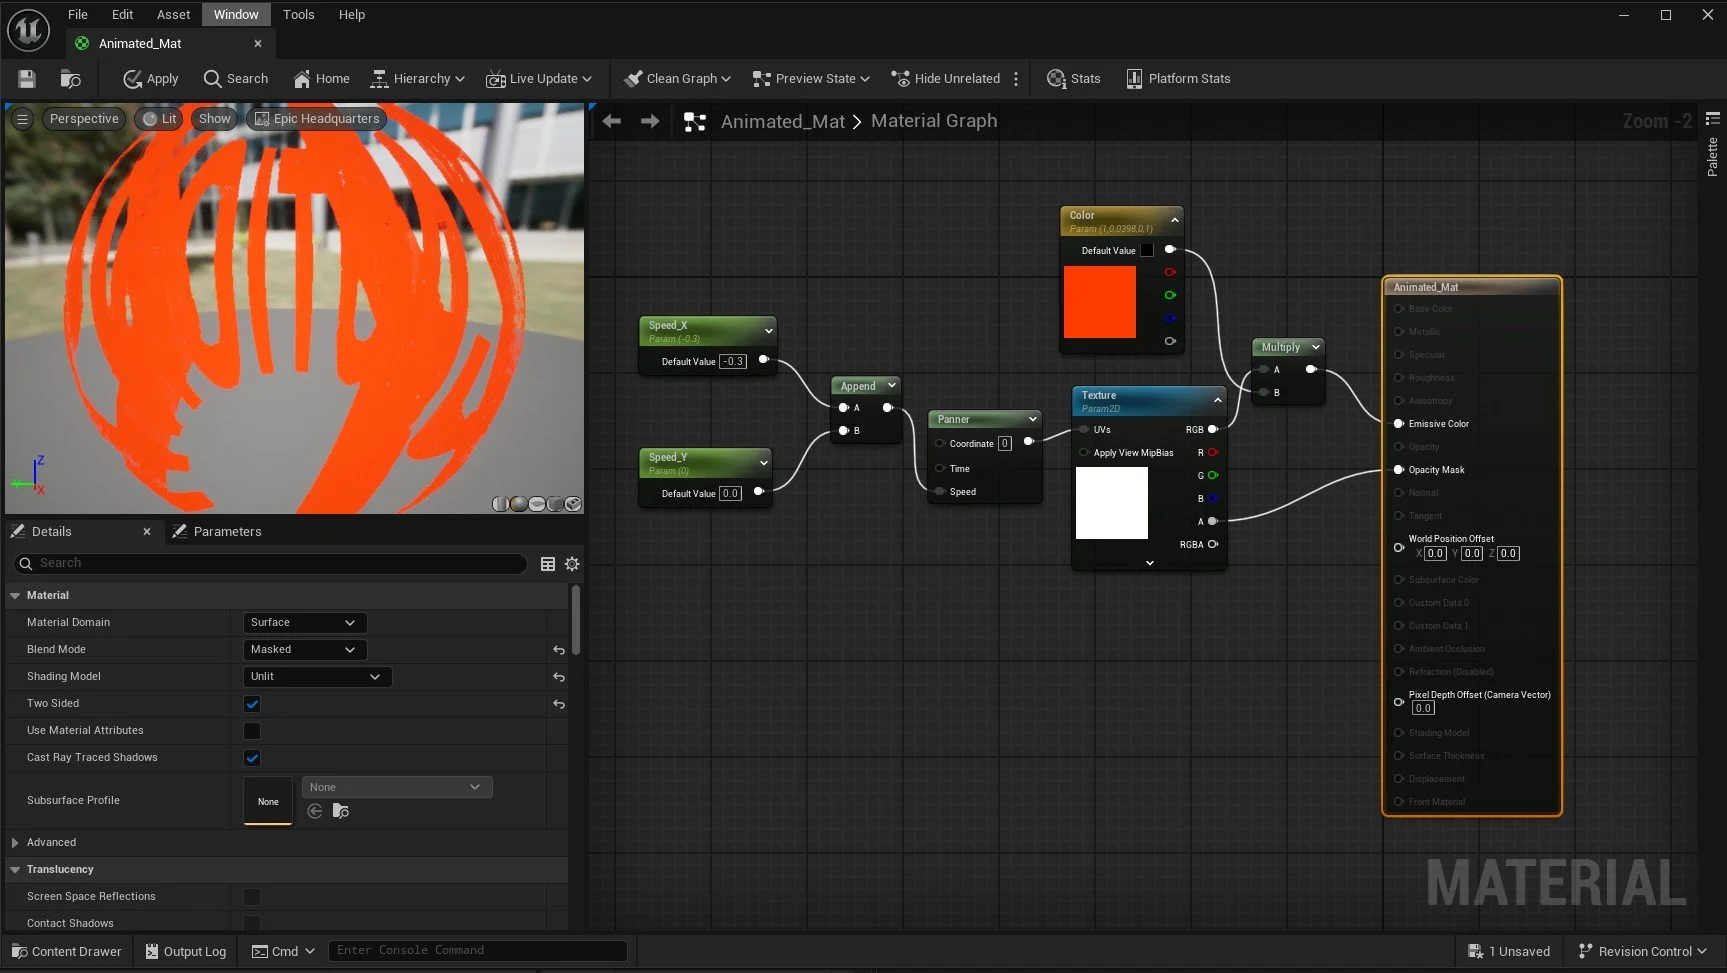Click the Perspective viewport button
Screen dimensions: 1727x973
(84, 118)
